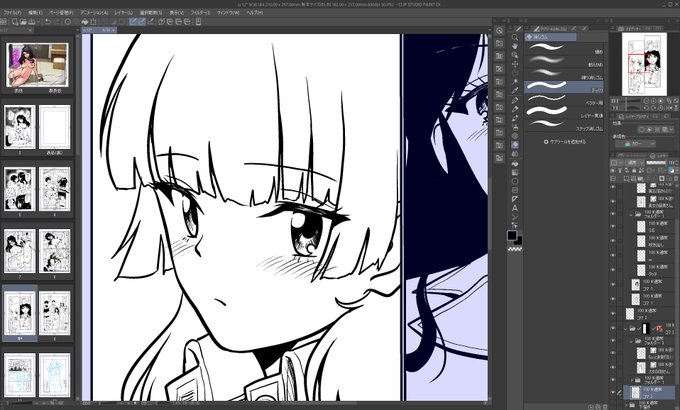Open the 編集 menu
The image size is (680, 410).
click(35, 13)
